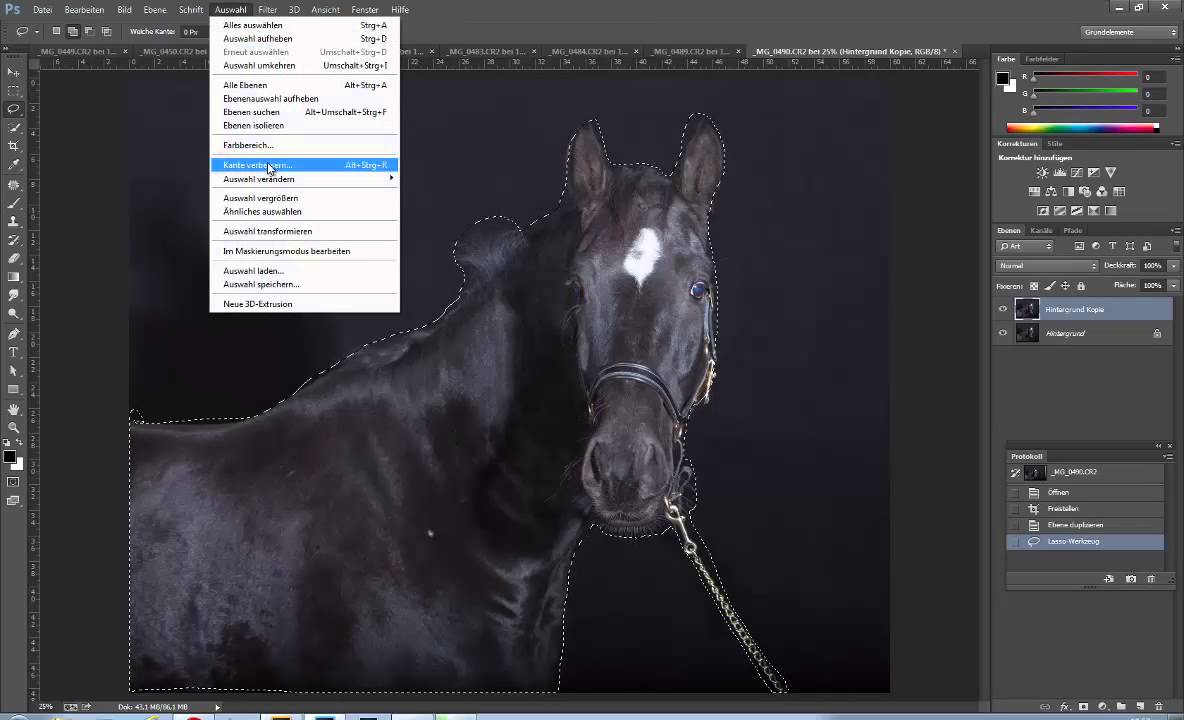Select the Brush tool
This screenshot has width=1184, height=720.
(14, 203)
